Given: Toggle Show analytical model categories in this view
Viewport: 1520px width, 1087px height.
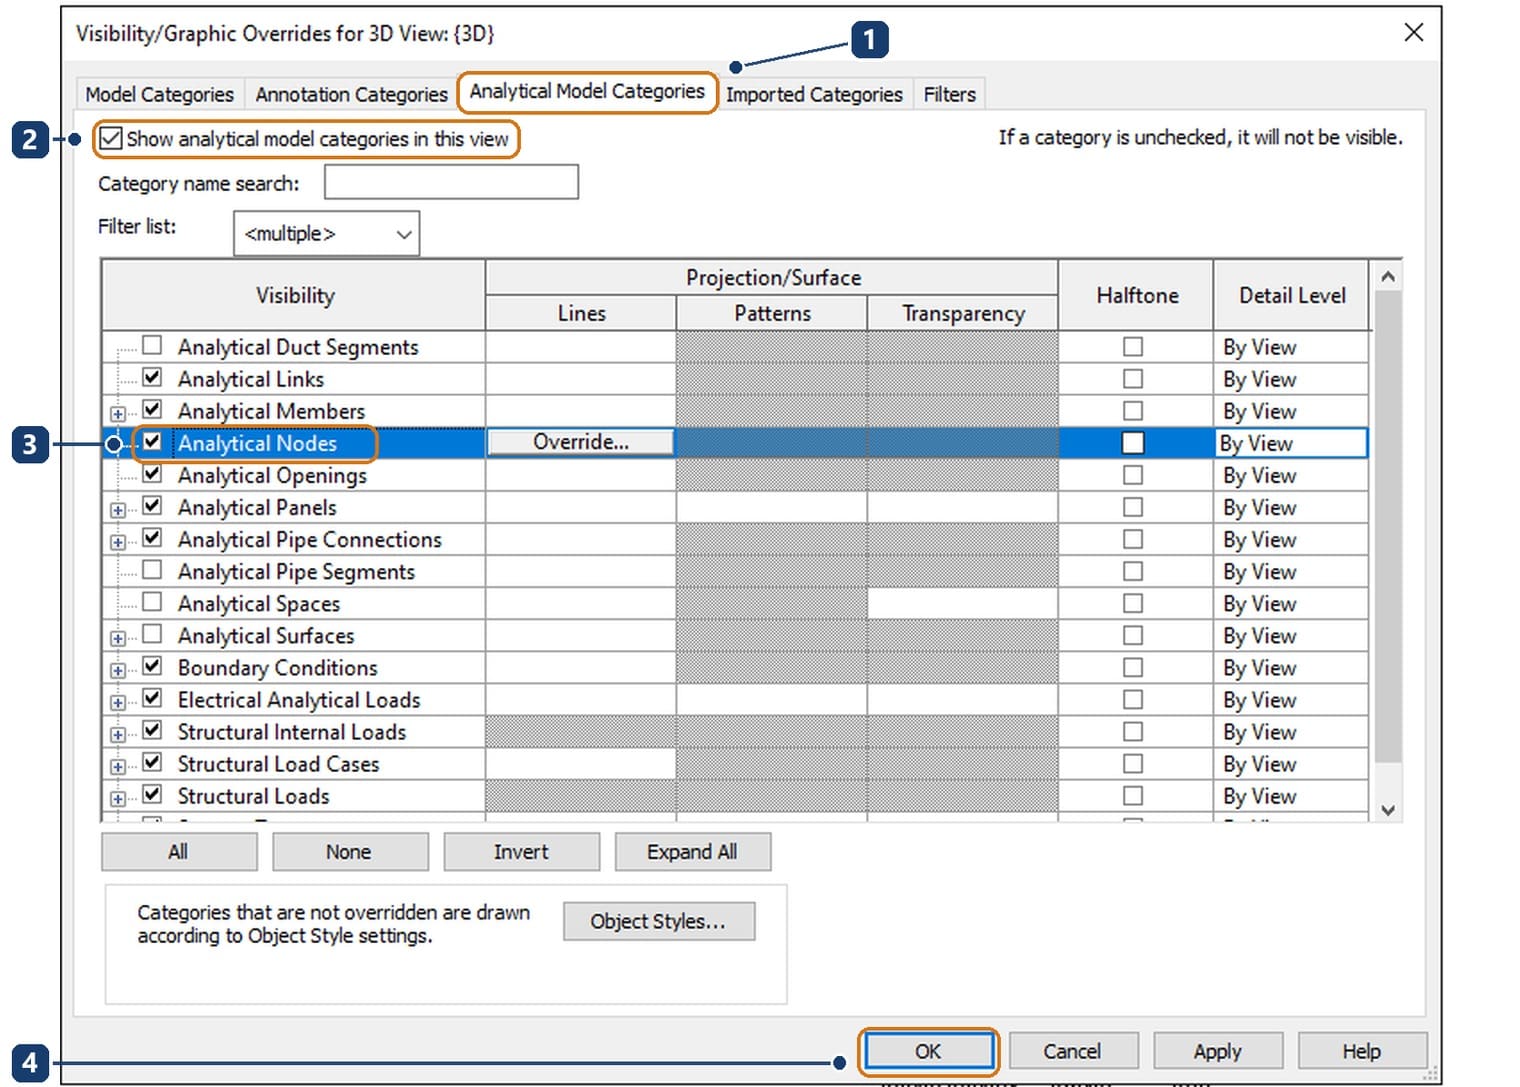Looking at the screenshot, I should (111, 139).
